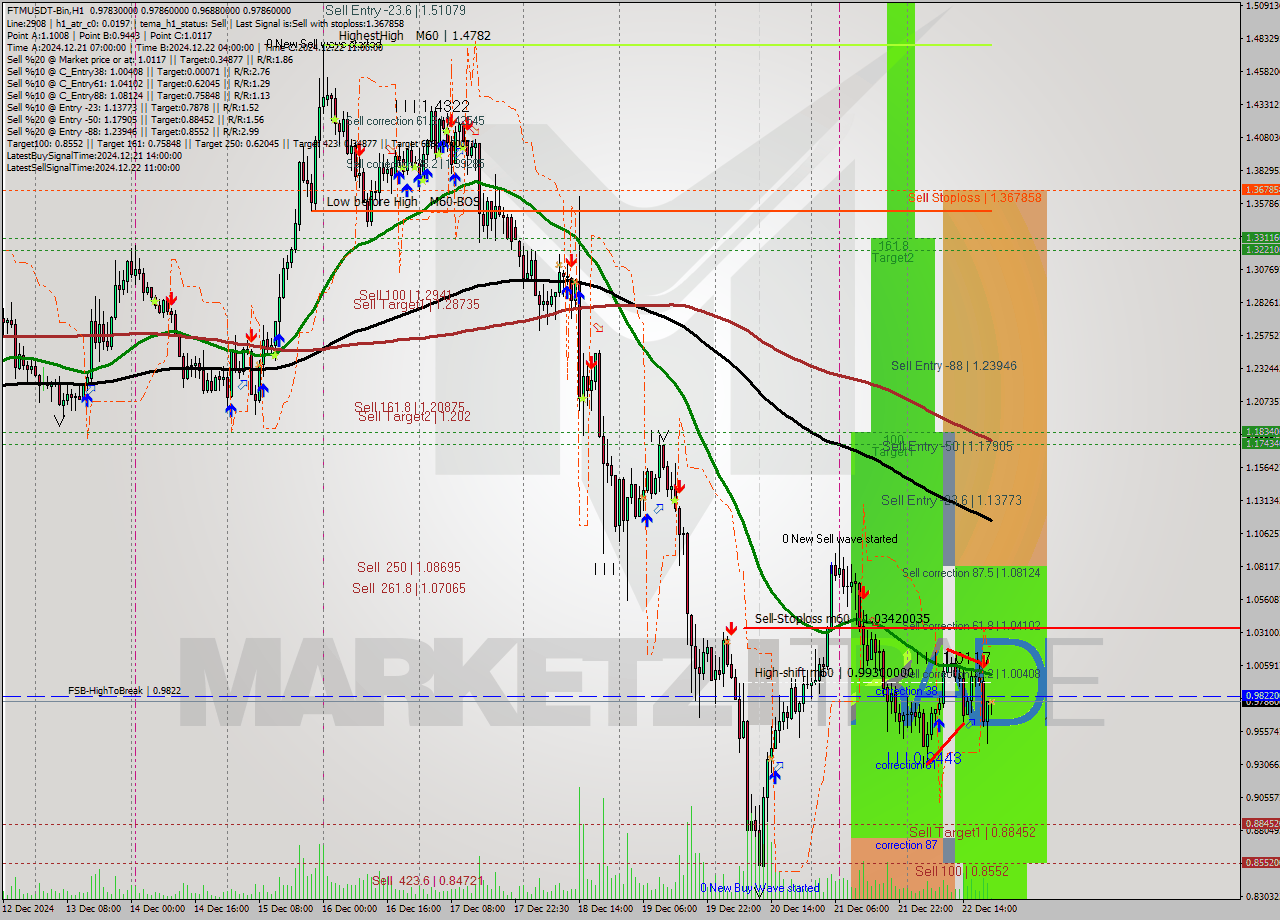Click the 'FSB-HighToBreak | 0.9822' label

pyautogui.click(x=125, y=691)
